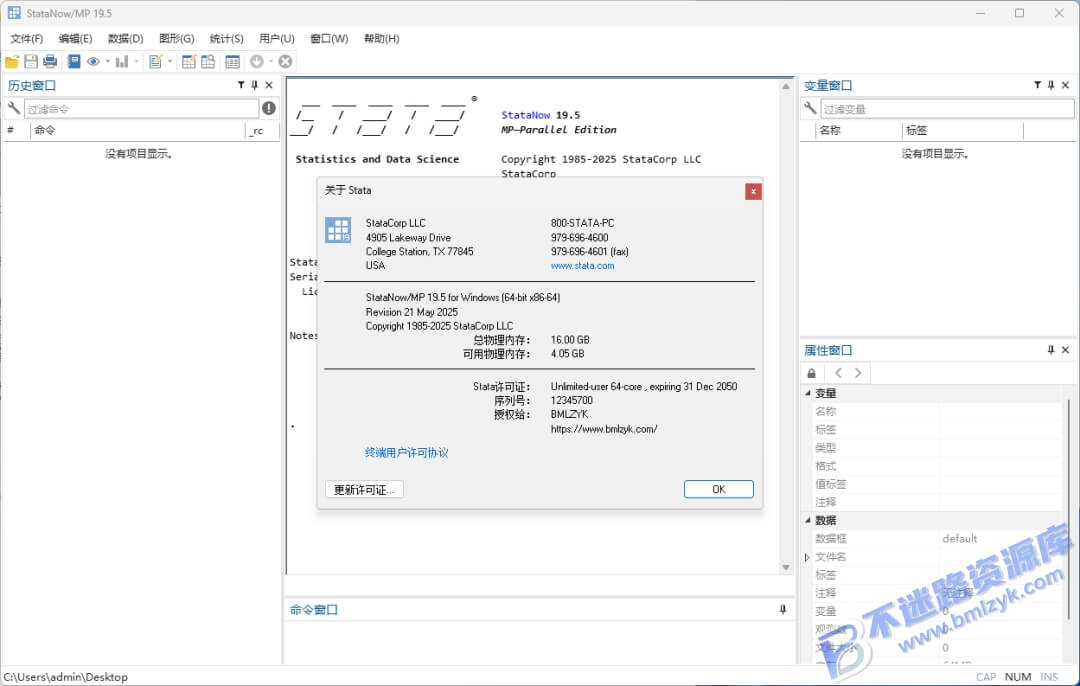1080x686 pixels.
Task: Click the wrench icon in variables filter
Action: (811, 108)
